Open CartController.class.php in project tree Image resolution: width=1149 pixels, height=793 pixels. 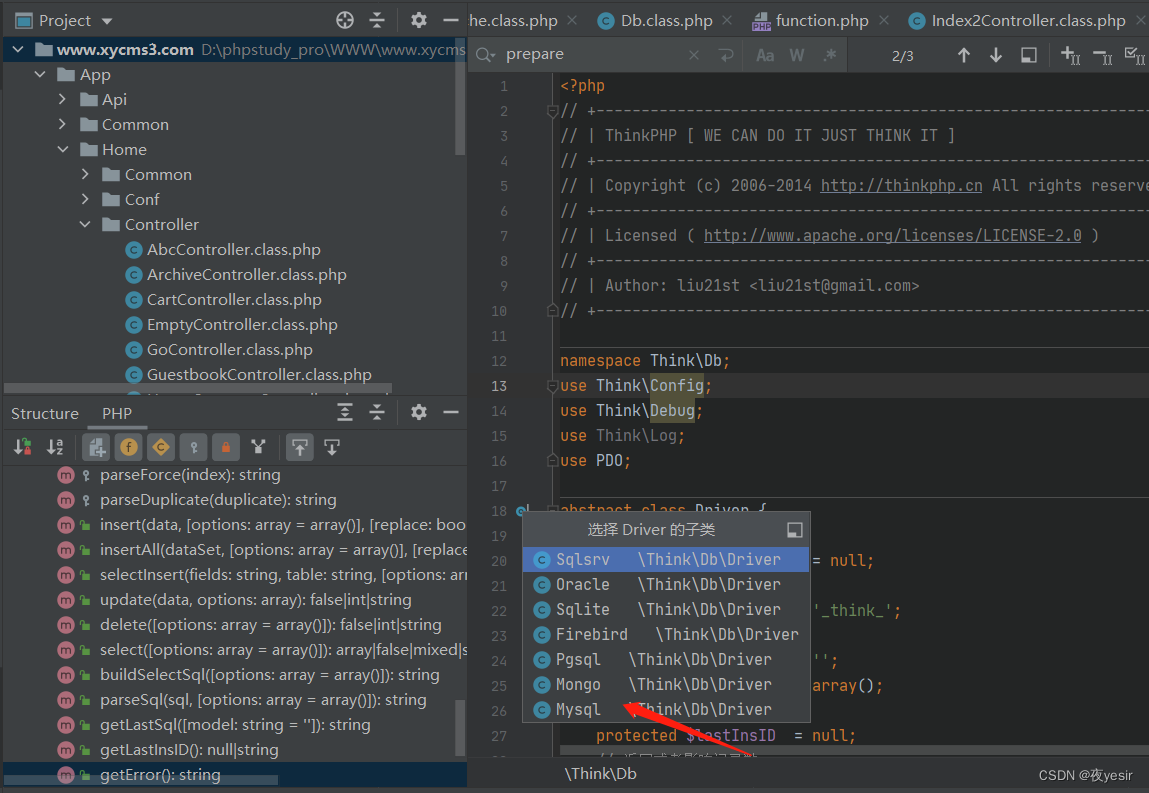[234, 300]
